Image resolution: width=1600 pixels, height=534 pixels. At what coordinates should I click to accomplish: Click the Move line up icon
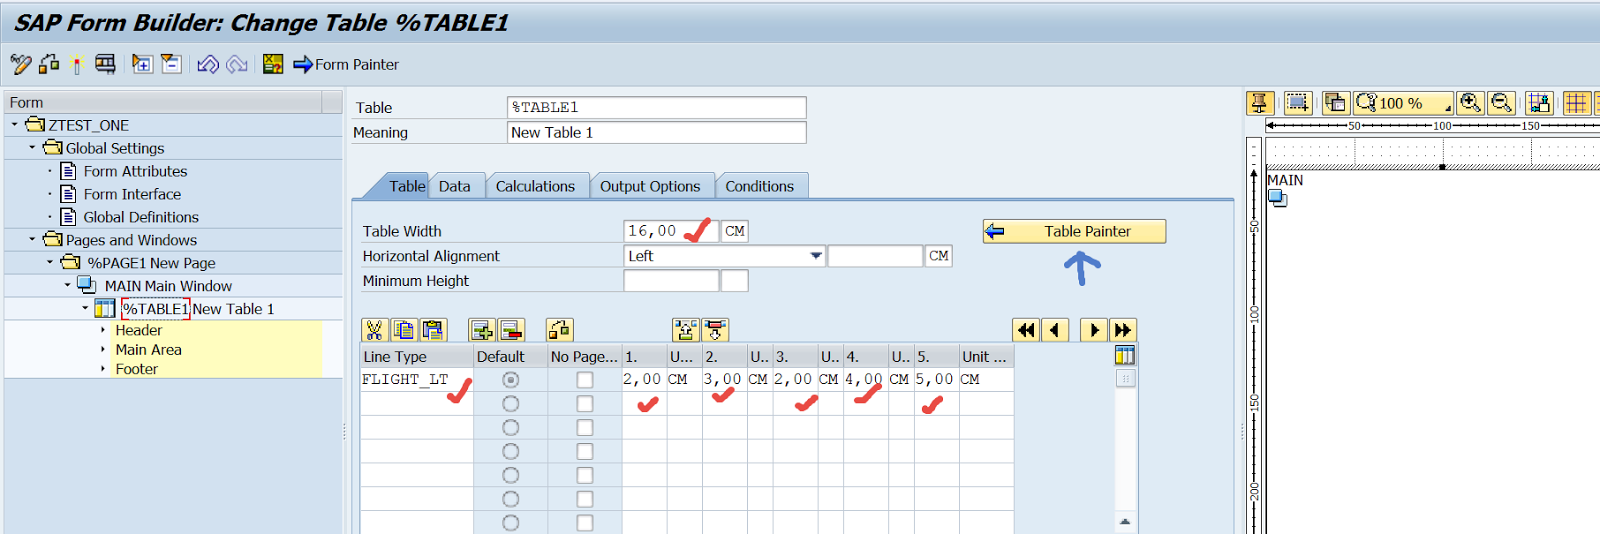coord(686,330)
